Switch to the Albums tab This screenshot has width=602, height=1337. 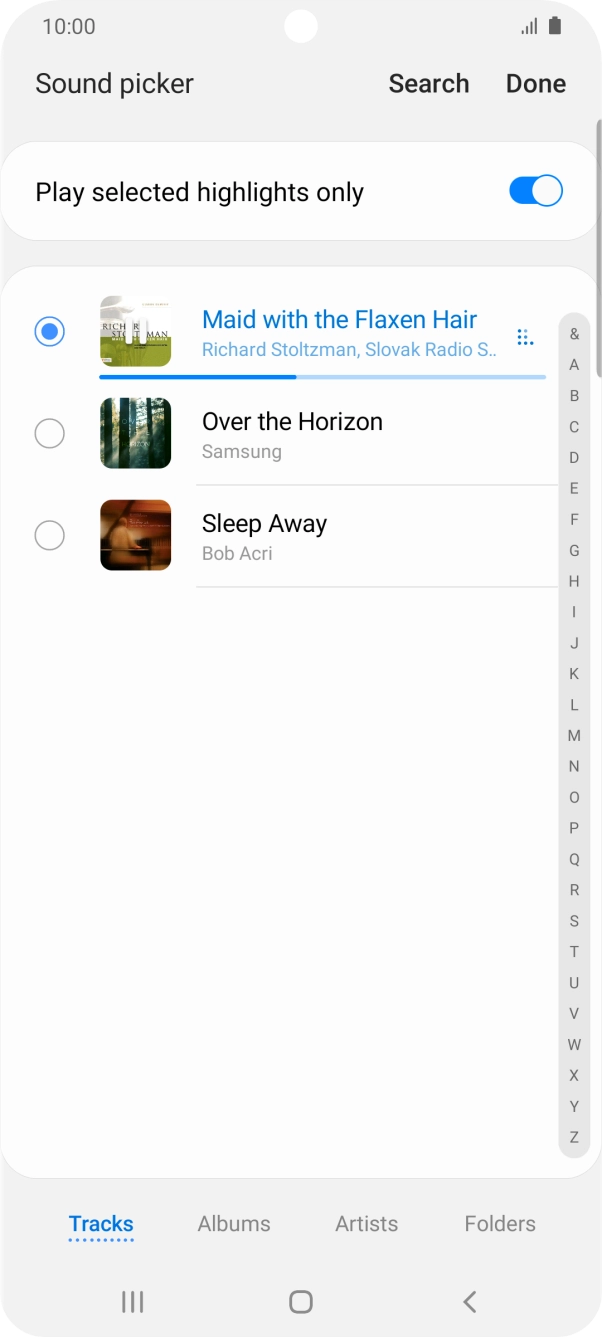(234, 1223)
